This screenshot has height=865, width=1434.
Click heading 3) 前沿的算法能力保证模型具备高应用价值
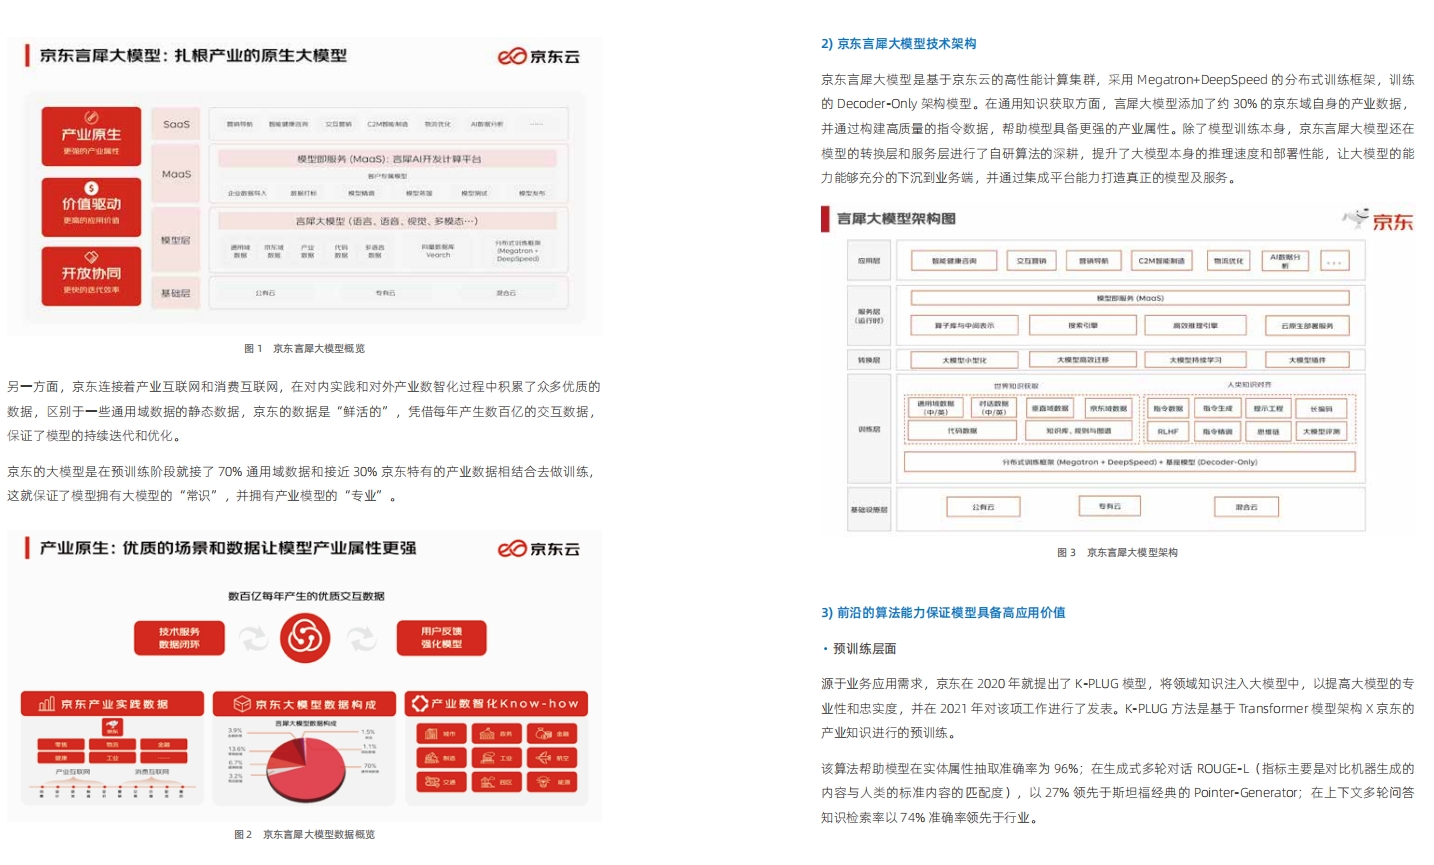pyautogui.click(x=943, y=613)
